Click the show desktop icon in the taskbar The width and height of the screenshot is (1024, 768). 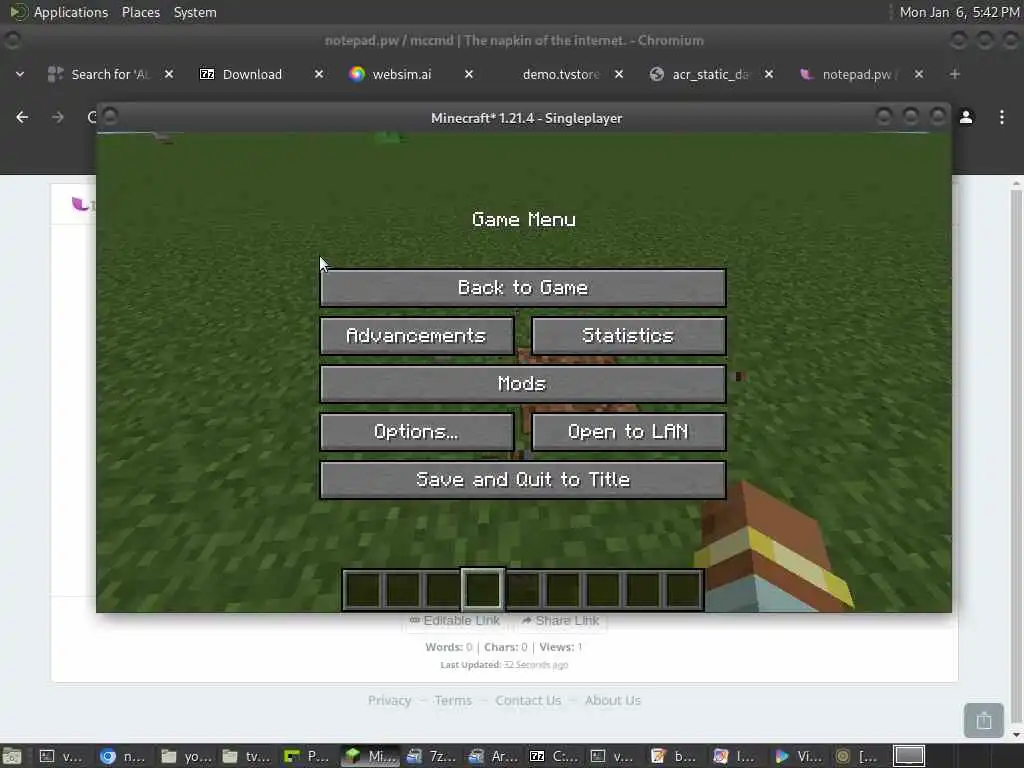tap(12, 756)
